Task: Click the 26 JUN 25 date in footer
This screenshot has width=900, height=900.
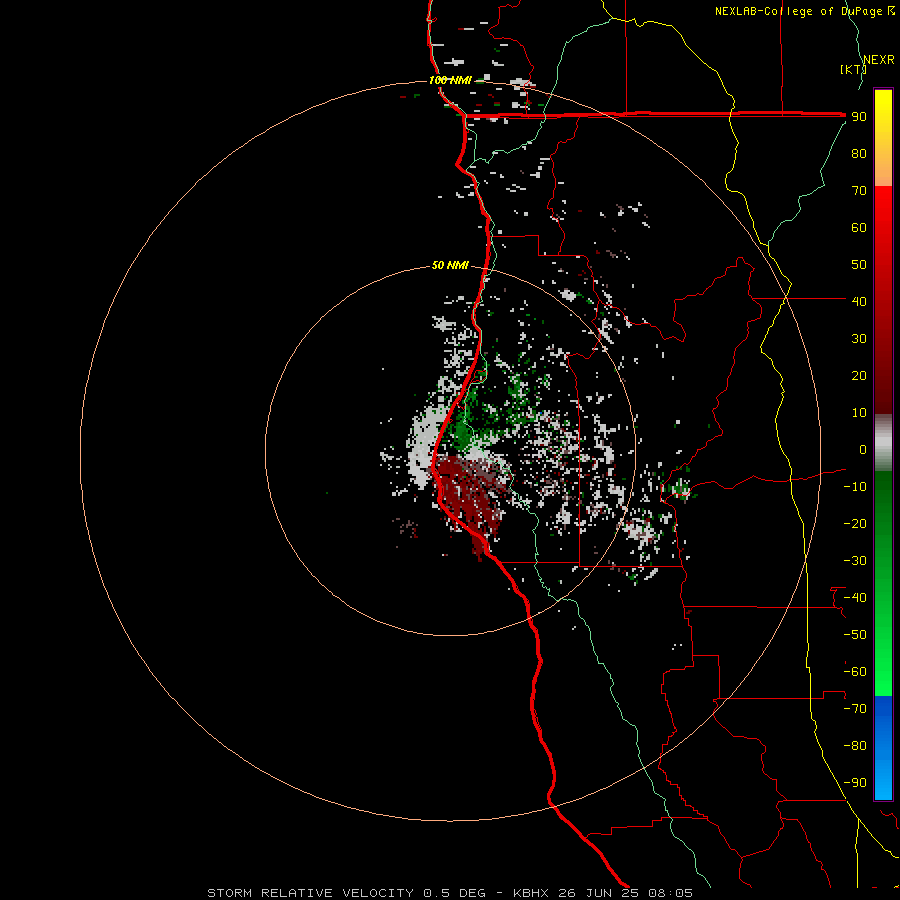Action: pyautogui.click(x=599, y=893)
